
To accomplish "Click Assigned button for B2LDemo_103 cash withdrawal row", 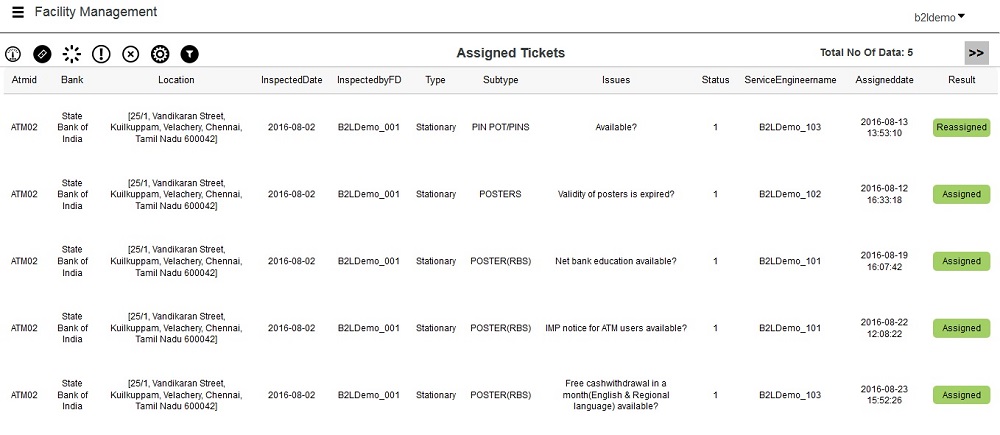I will (x=961, y=395).
